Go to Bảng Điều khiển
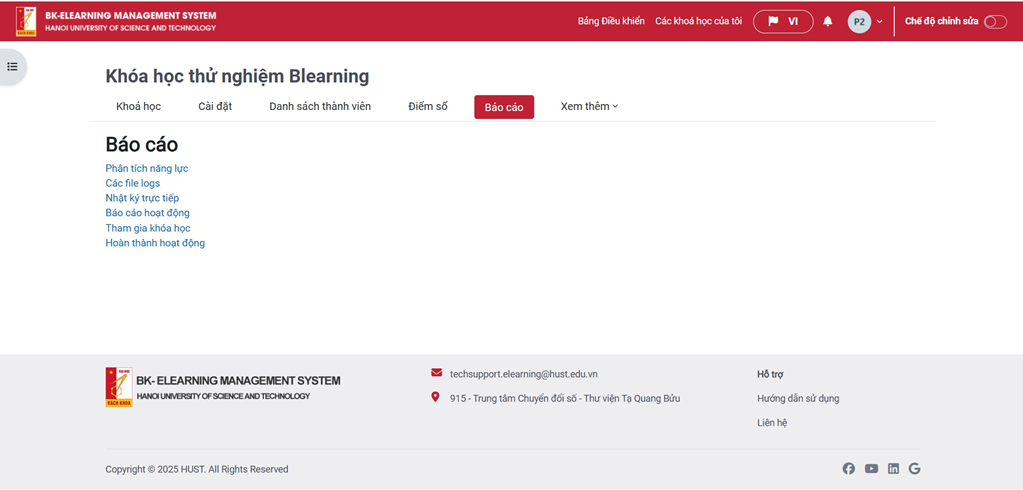Viewport: 1023px width, 490px height. [611, 21]
